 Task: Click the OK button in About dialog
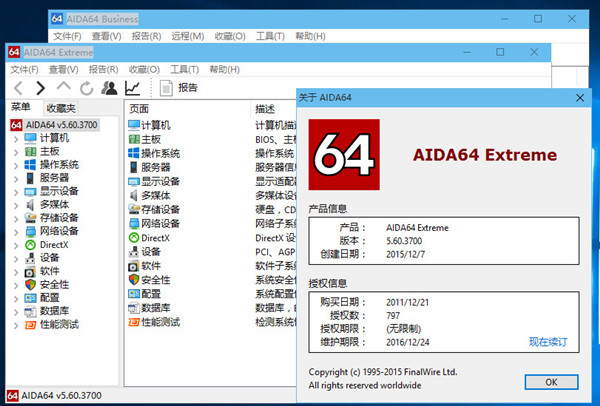pyautogui.click(x=551, y=382)
